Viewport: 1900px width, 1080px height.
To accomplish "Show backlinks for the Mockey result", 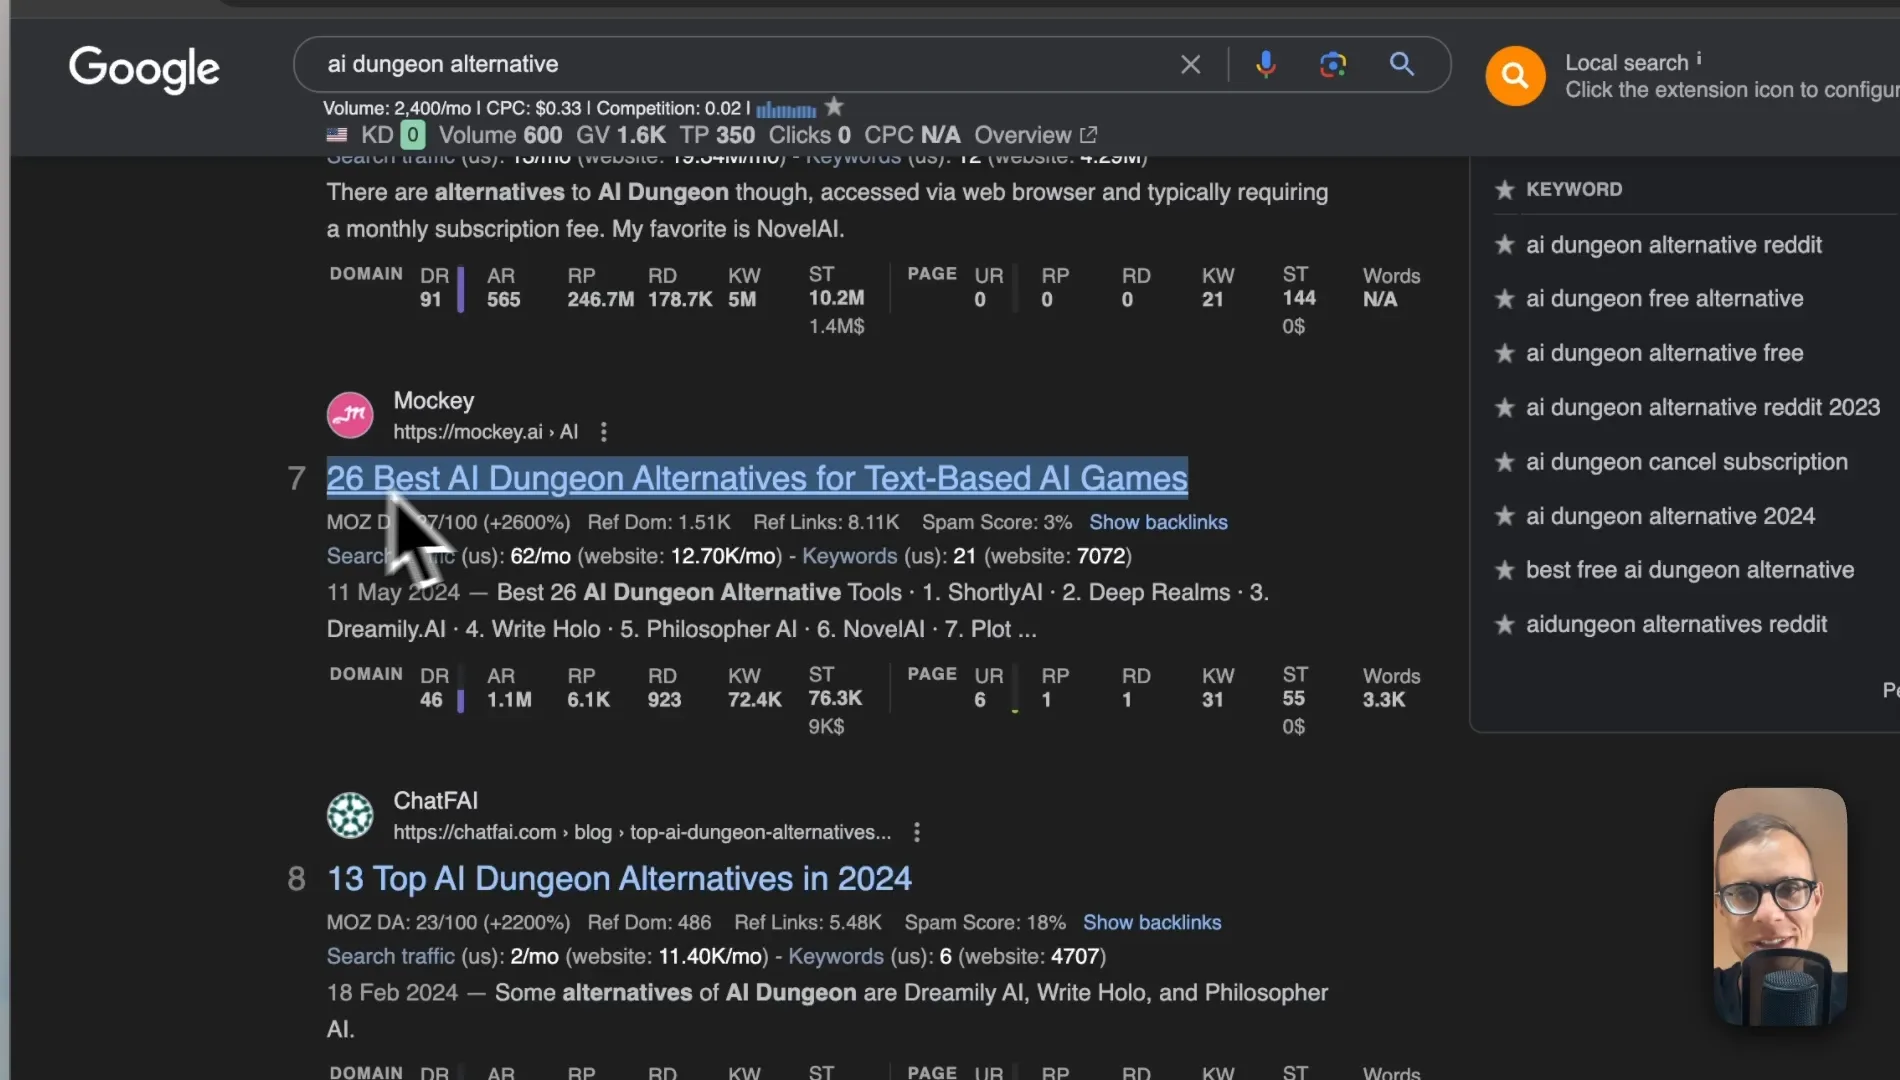I will [1158, 522].
